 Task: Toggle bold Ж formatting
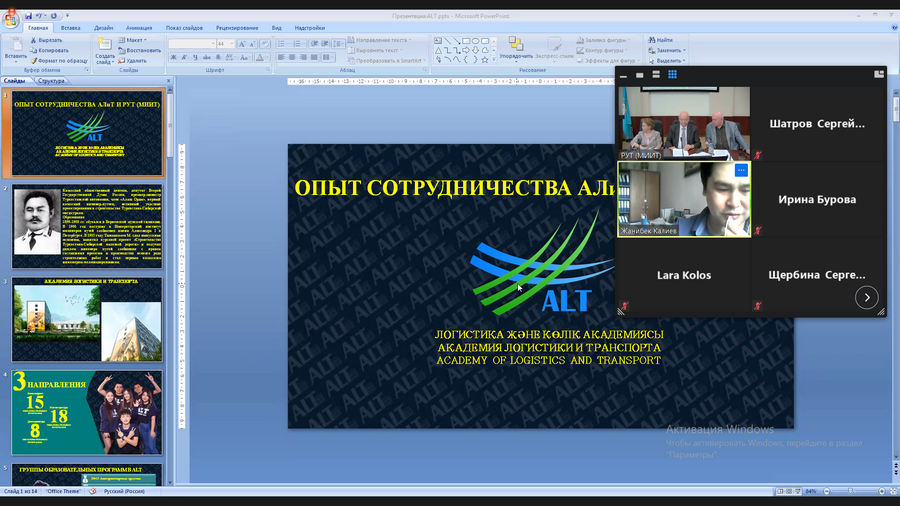coord(173,57)
